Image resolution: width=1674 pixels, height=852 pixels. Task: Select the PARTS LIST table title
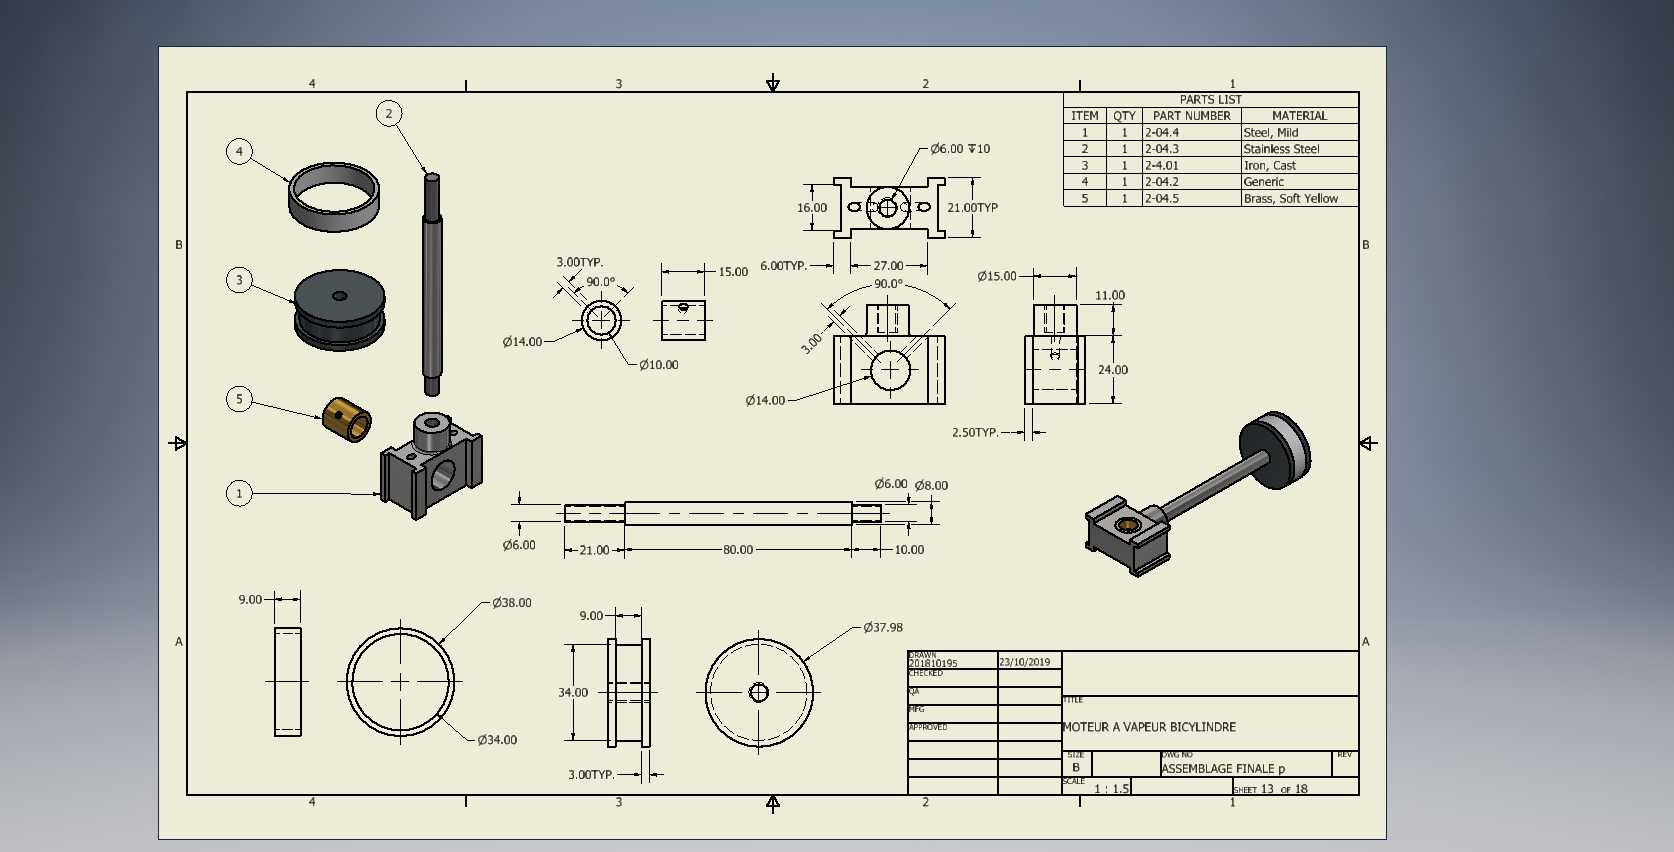click(1210, 99)
